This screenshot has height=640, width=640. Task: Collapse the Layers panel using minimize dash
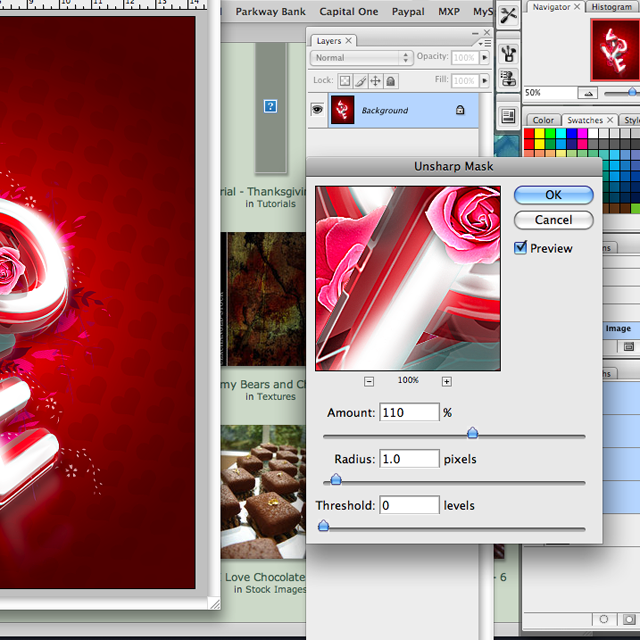tap(475, 33)
